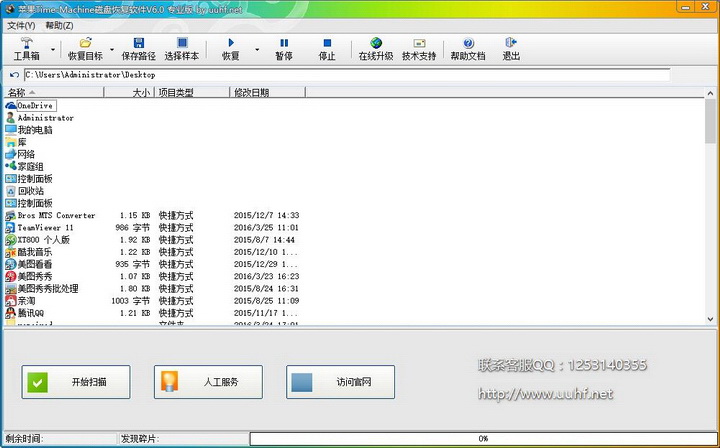Click the file list scrollbar up arrow
Screen dimensions: 720x448
710,93
